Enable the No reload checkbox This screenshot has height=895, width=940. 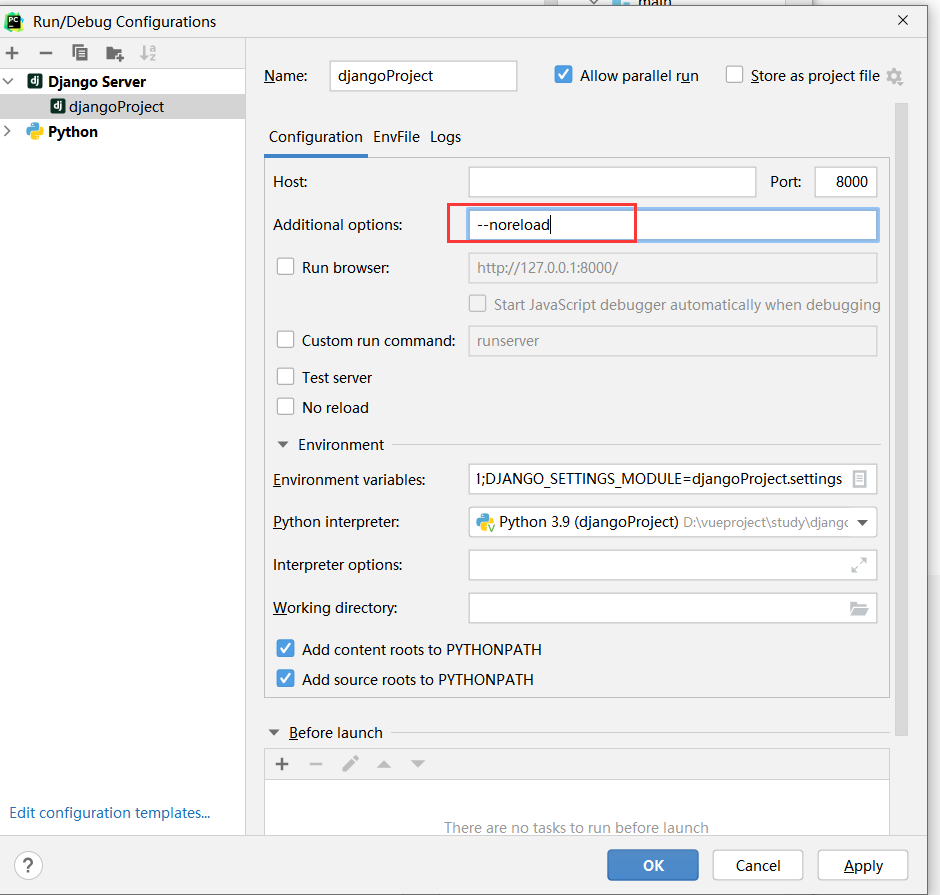click(x=285, y=407)
